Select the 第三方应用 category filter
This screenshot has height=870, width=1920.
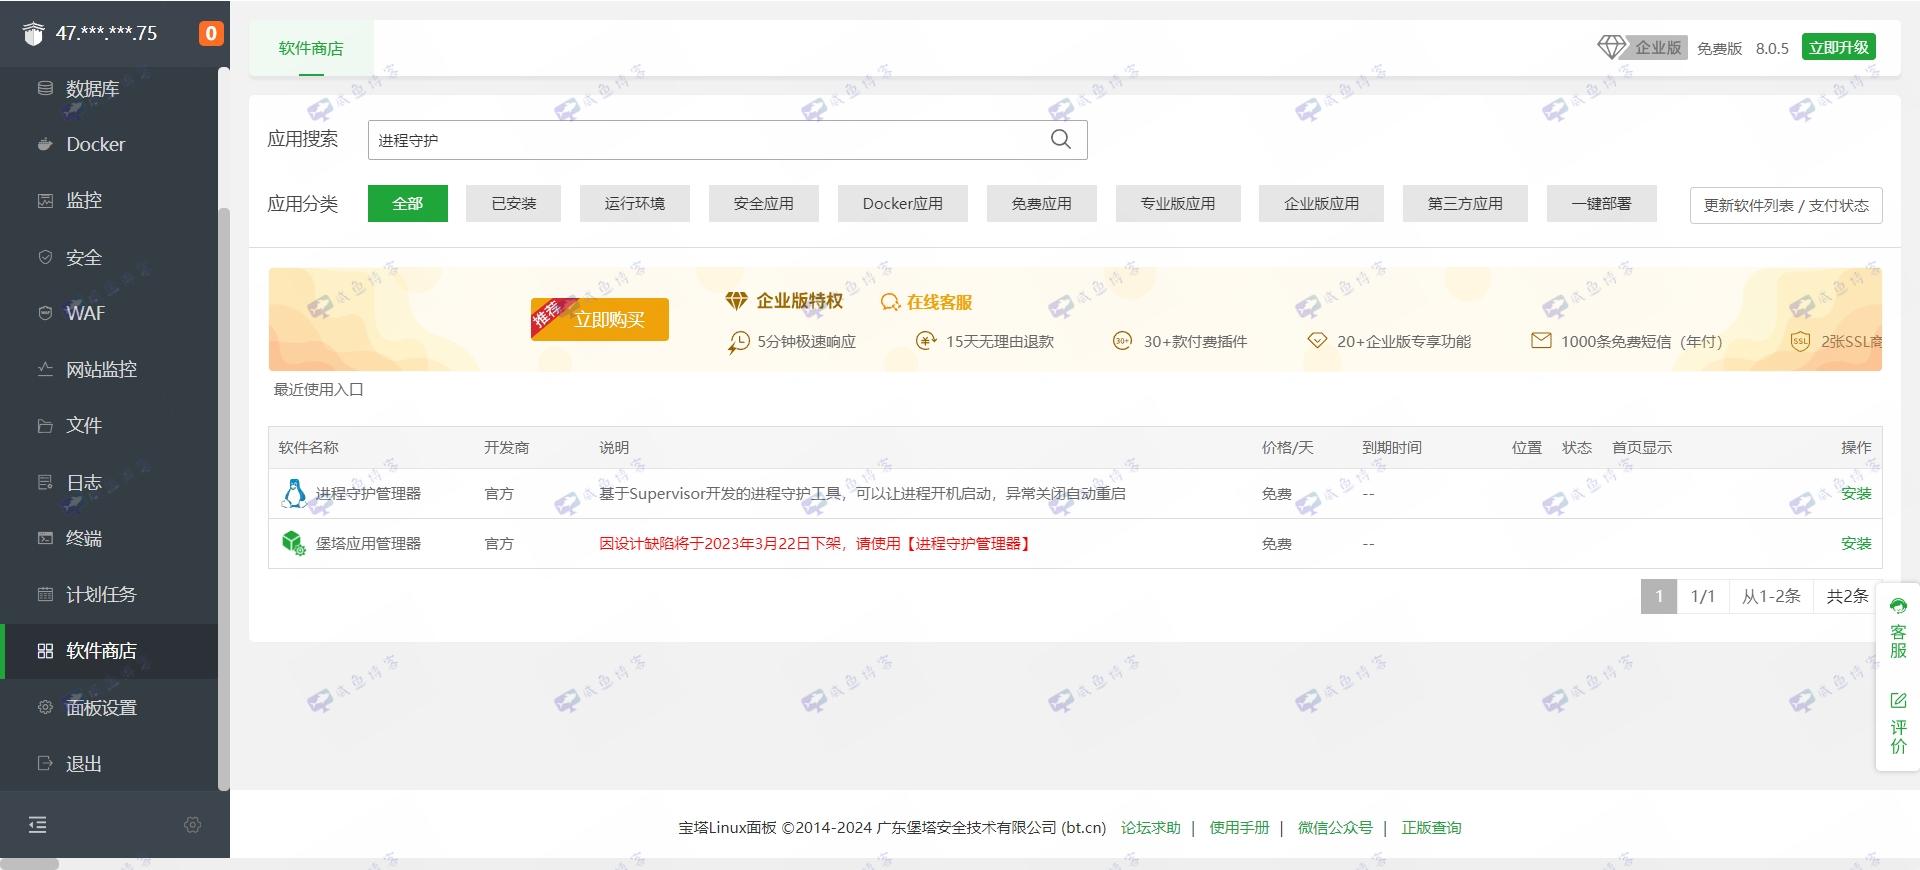(1465, 203)
